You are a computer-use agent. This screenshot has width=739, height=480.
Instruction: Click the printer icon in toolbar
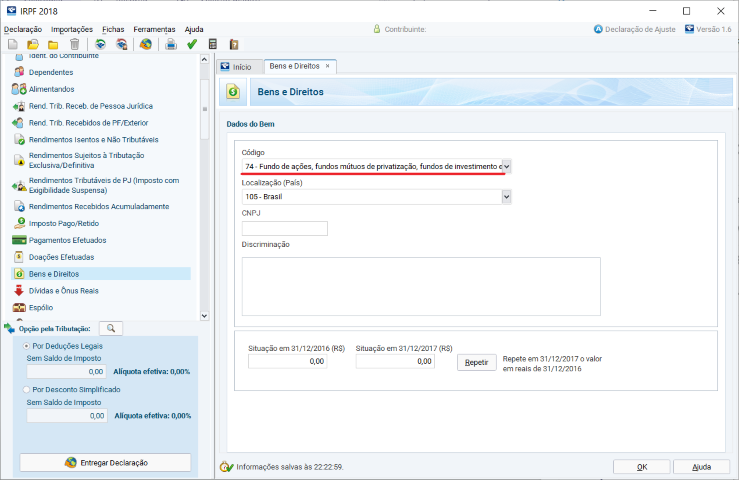tap(170, 45)
